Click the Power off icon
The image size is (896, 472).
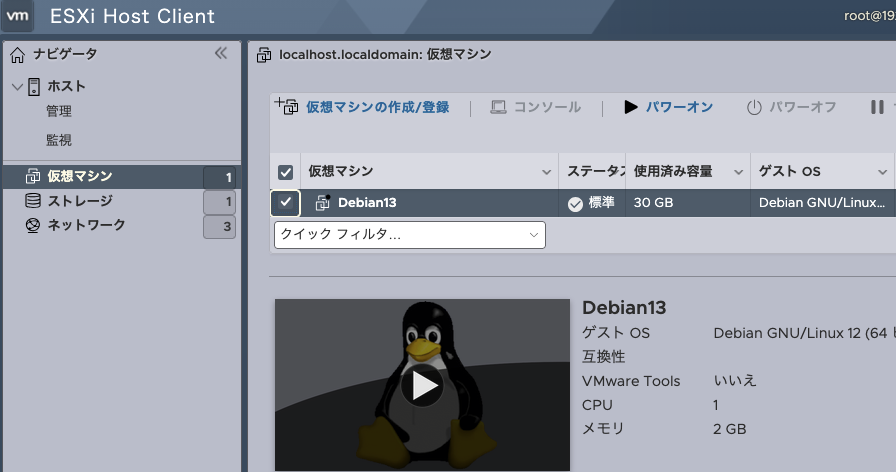[754, 107]
